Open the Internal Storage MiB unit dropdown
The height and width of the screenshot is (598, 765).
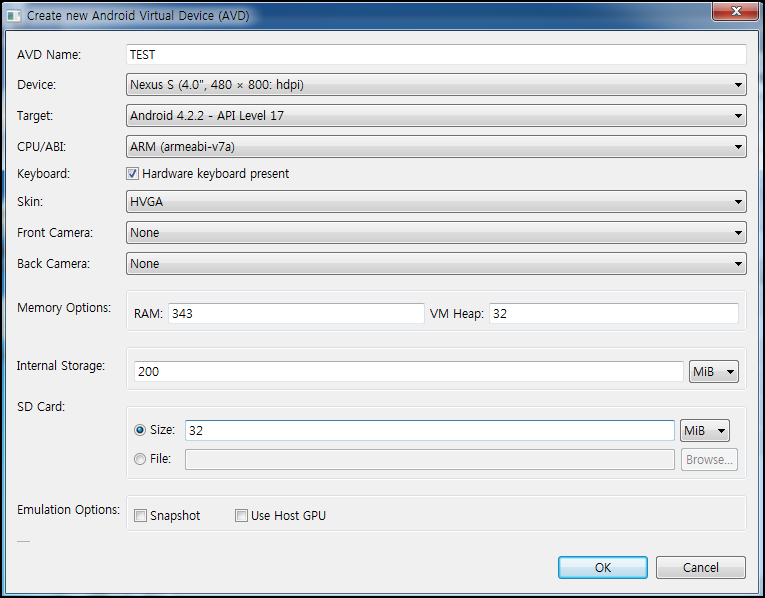pyautogui.click(x=713, y=372)
